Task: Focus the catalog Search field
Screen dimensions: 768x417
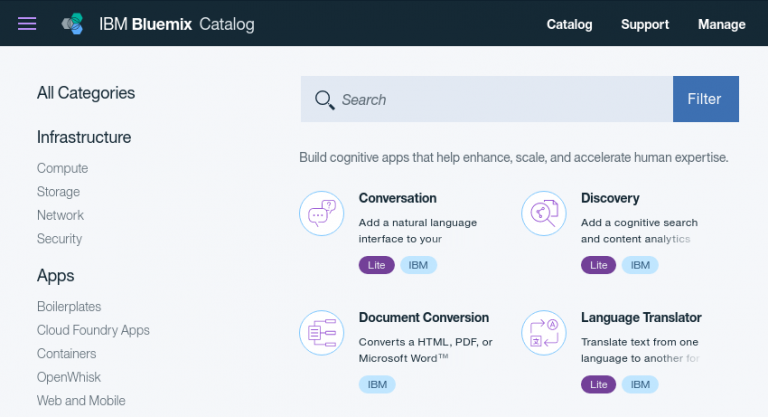Action: click(486, 99)
